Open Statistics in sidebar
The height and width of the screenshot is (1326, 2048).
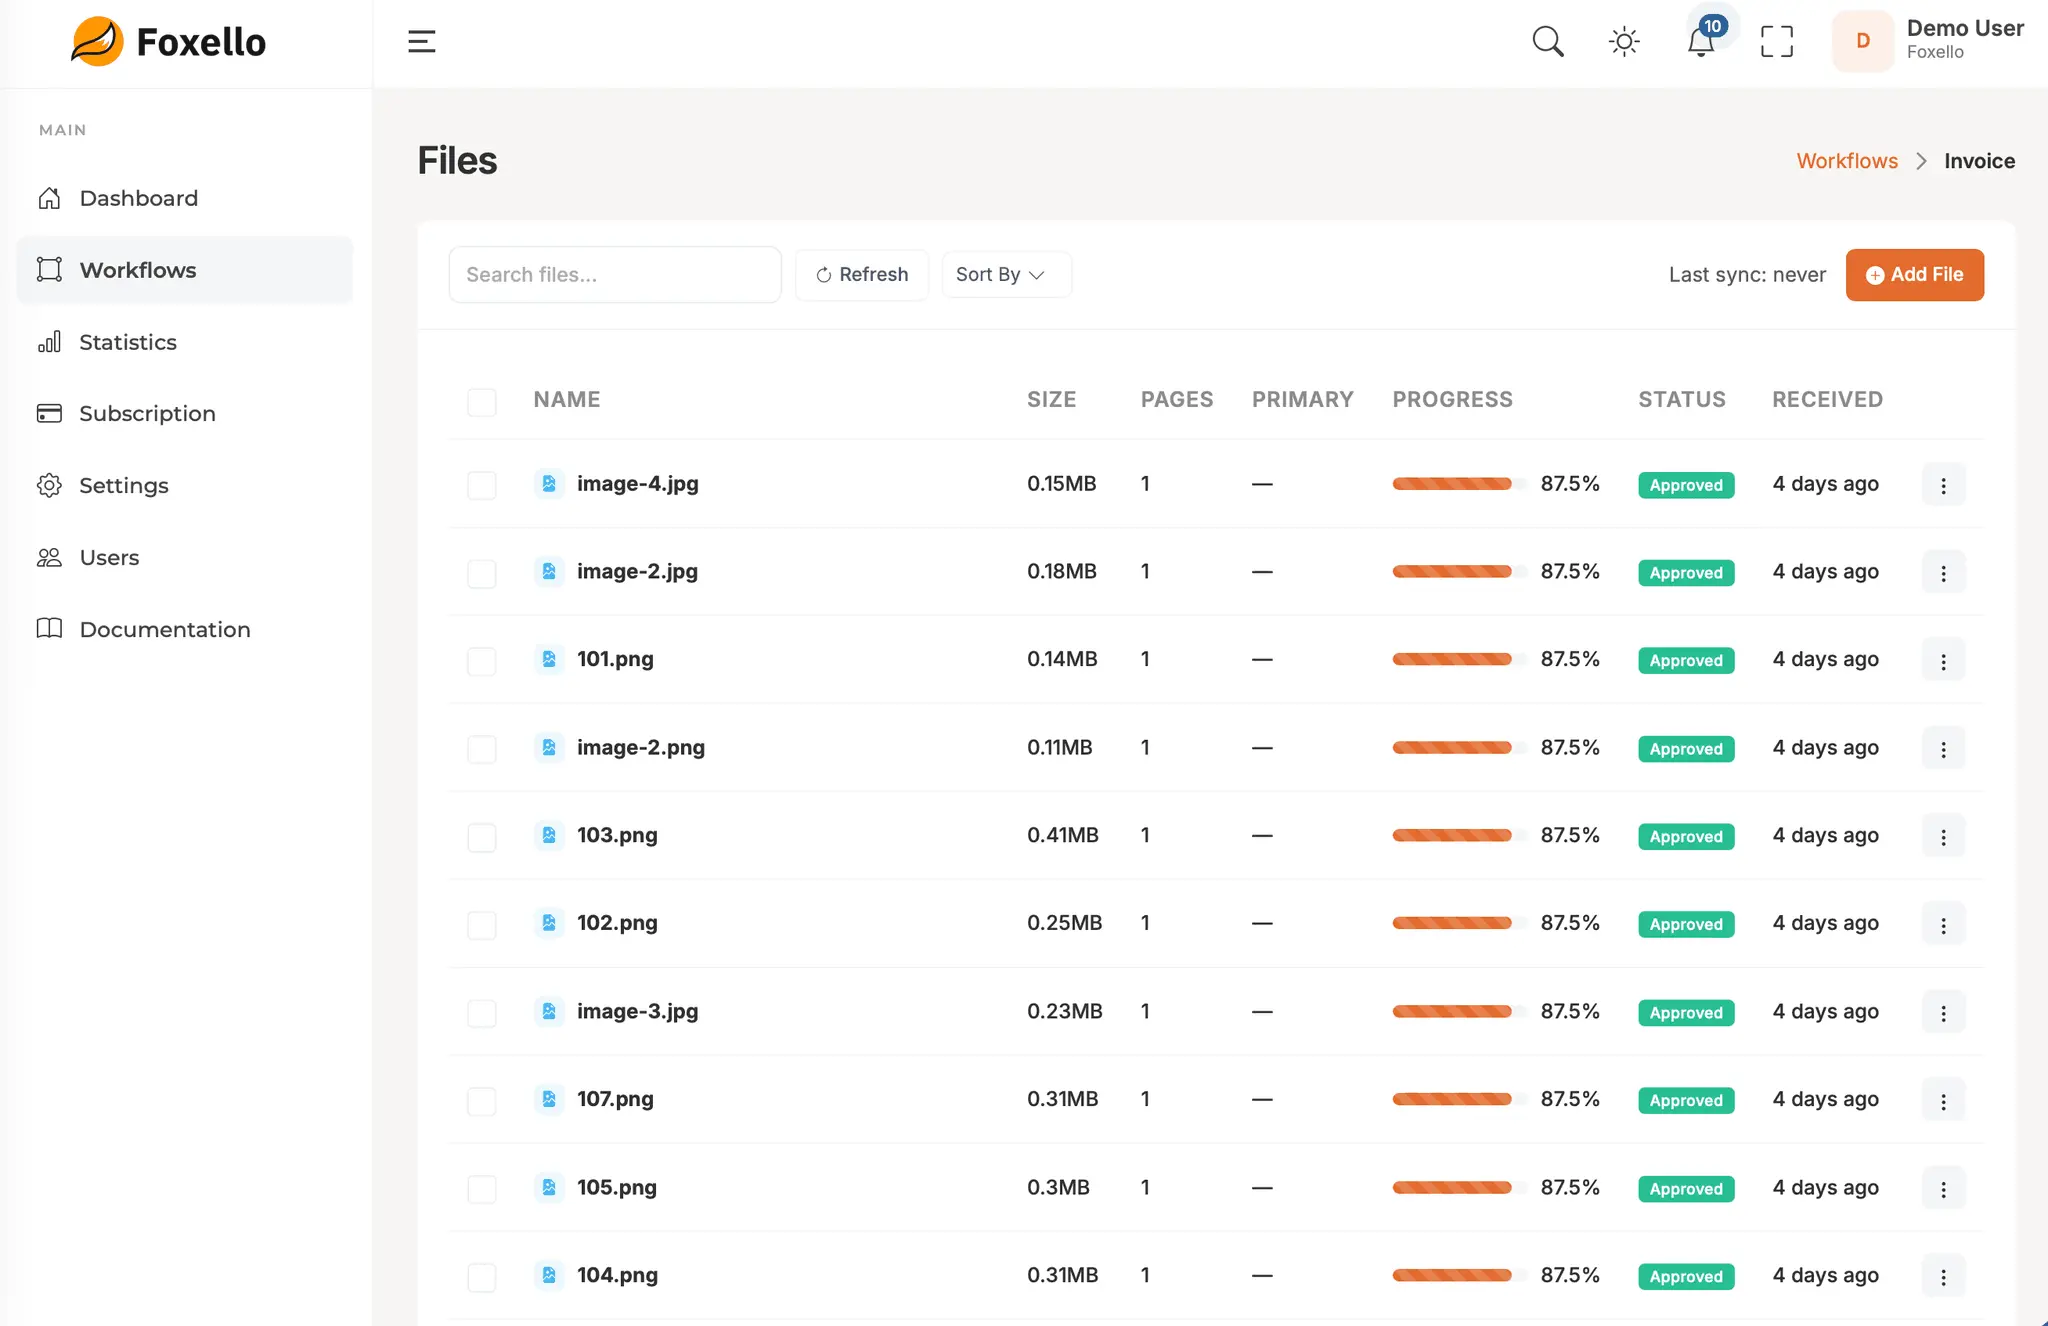pyautogui.click(x=185, y=342)
